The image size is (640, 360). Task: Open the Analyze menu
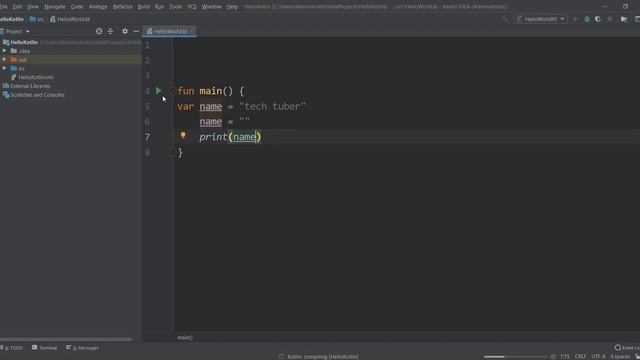(98, 7)
